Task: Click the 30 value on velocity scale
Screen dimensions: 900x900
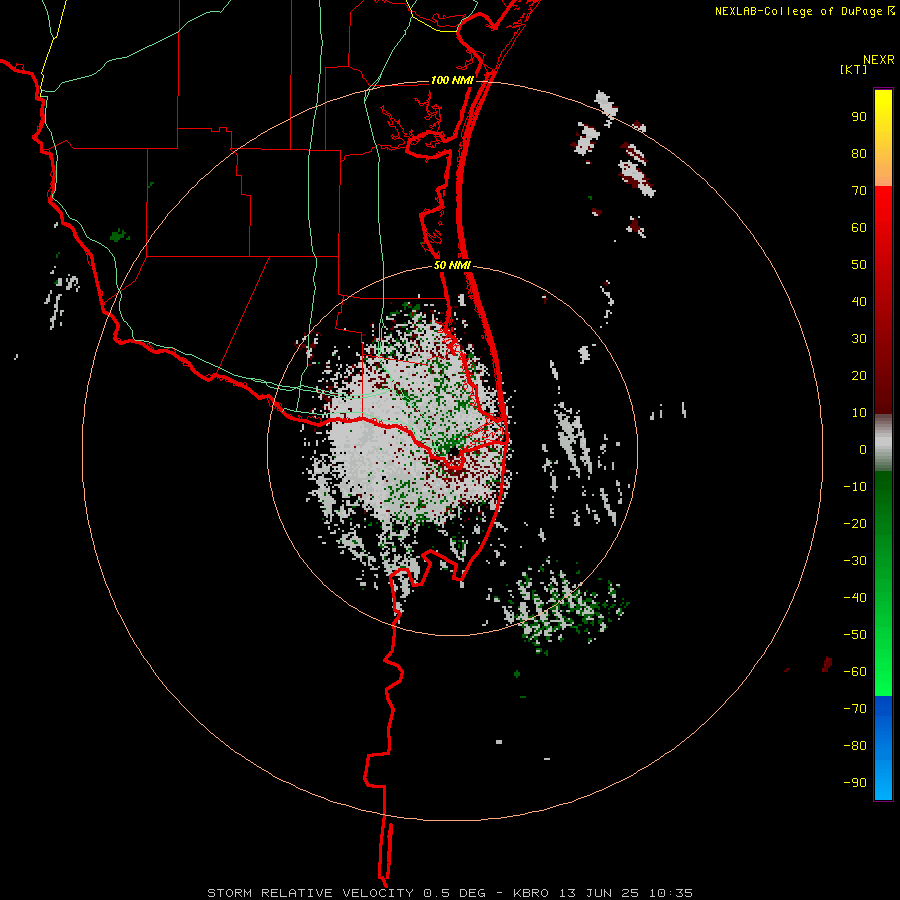Action: pos(859,339)
